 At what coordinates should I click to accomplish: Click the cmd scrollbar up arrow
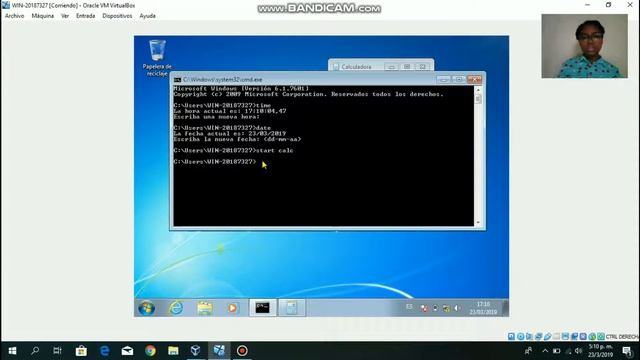(478, 89)
